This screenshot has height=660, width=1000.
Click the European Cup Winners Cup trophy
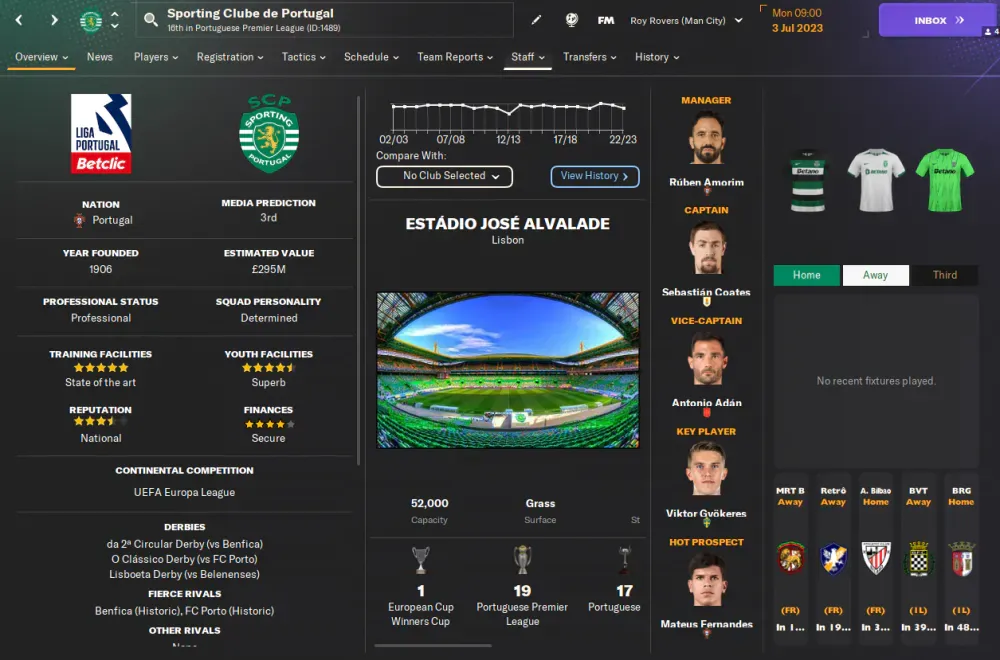pyautogui.click(x=420, y=561)
